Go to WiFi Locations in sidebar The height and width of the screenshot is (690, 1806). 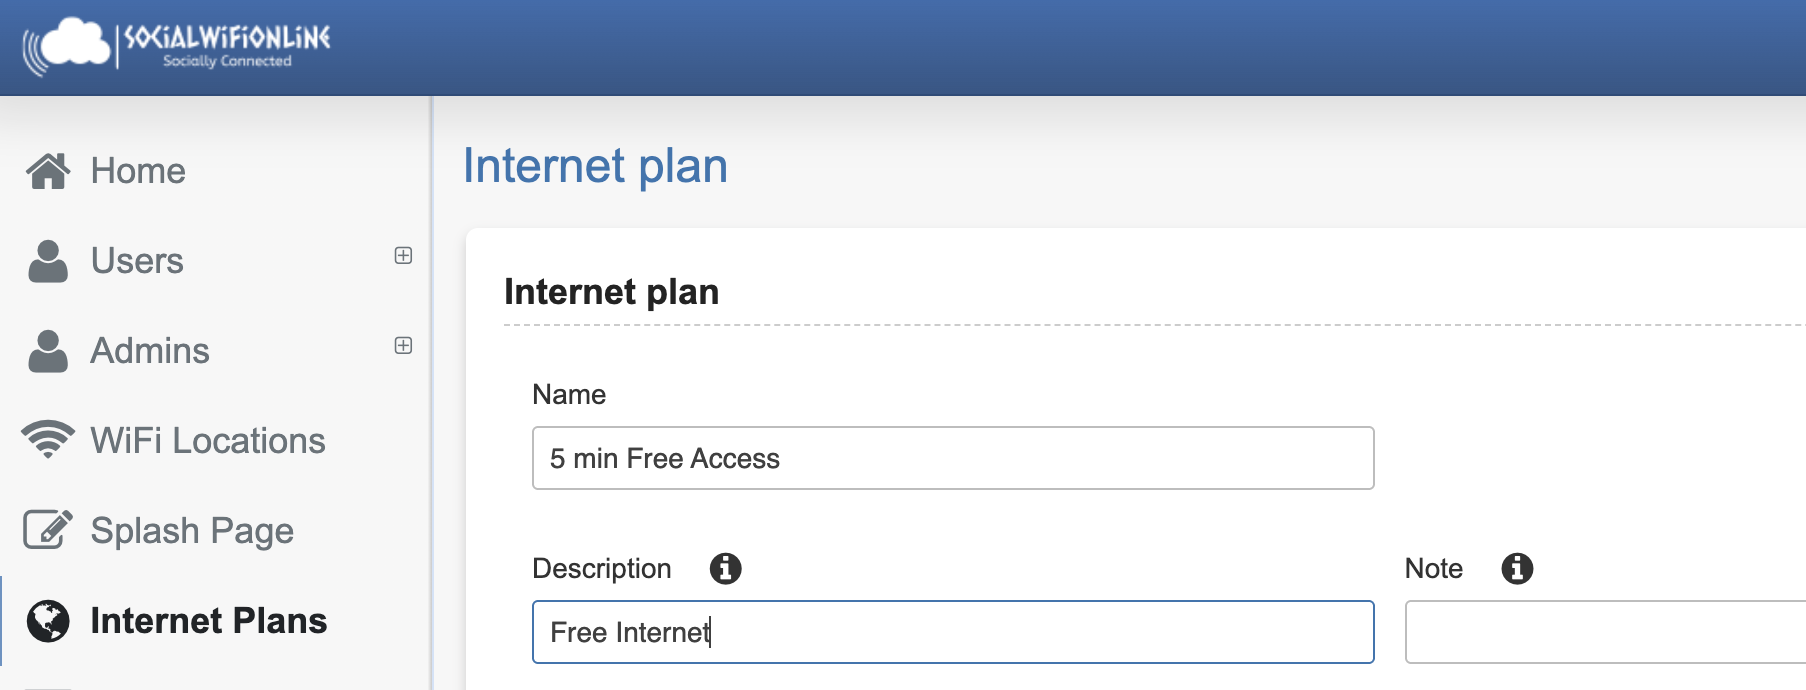click(x=208, y=441)
